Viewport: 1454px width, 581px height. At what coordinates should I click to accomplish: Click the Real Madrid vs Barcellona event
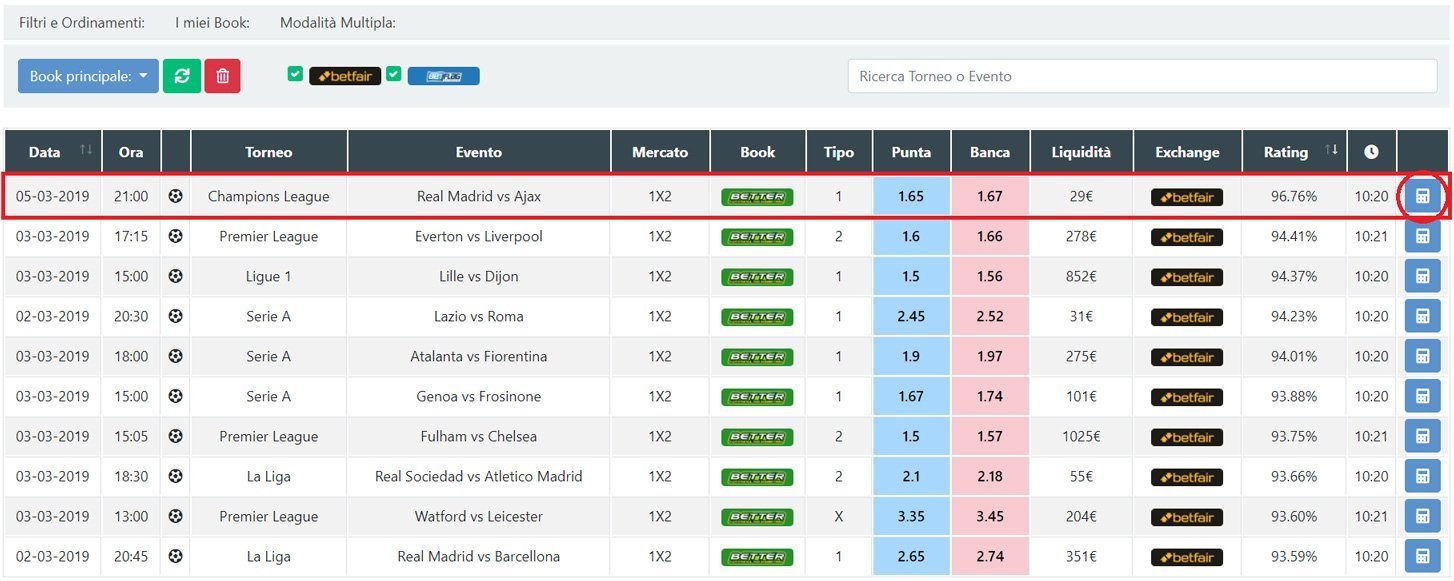click(x=479, y=557)
